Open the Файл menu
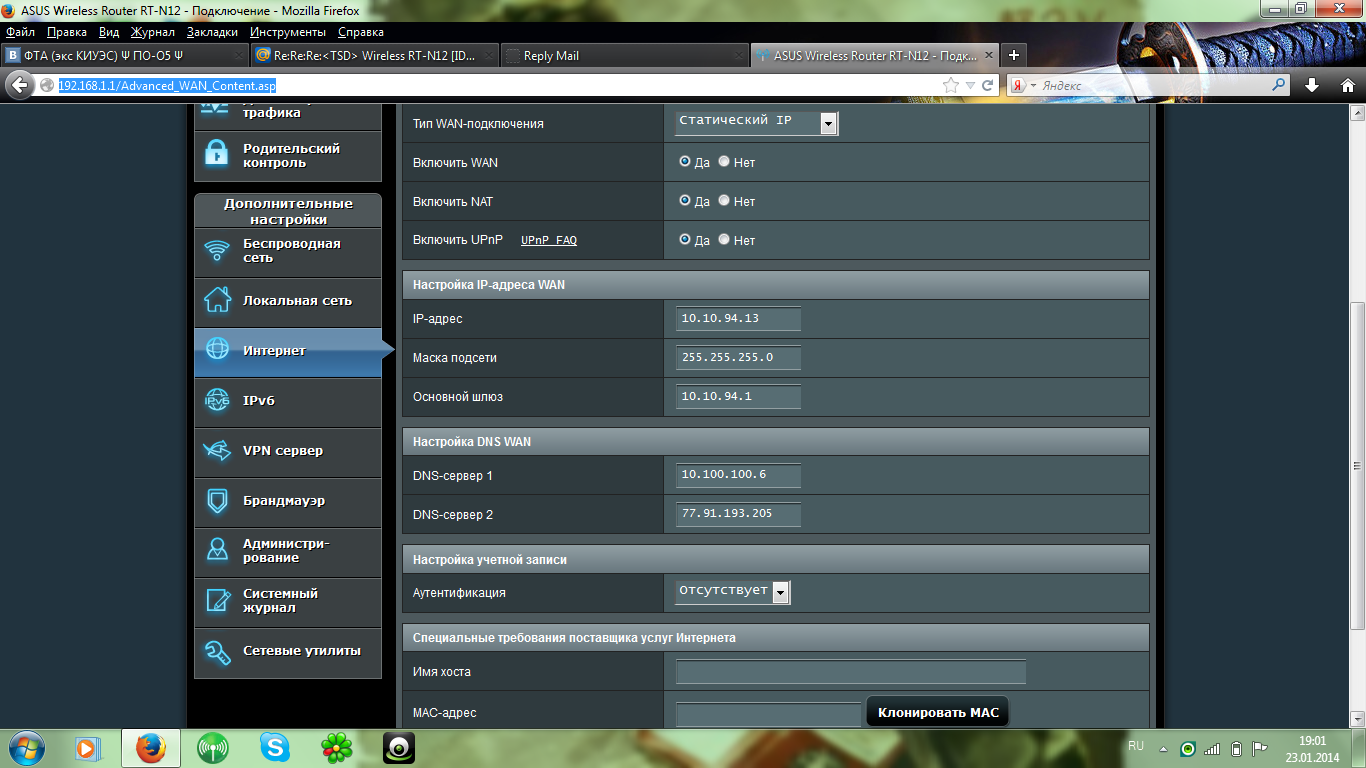The image size is (1366, 768). [20, 32]
